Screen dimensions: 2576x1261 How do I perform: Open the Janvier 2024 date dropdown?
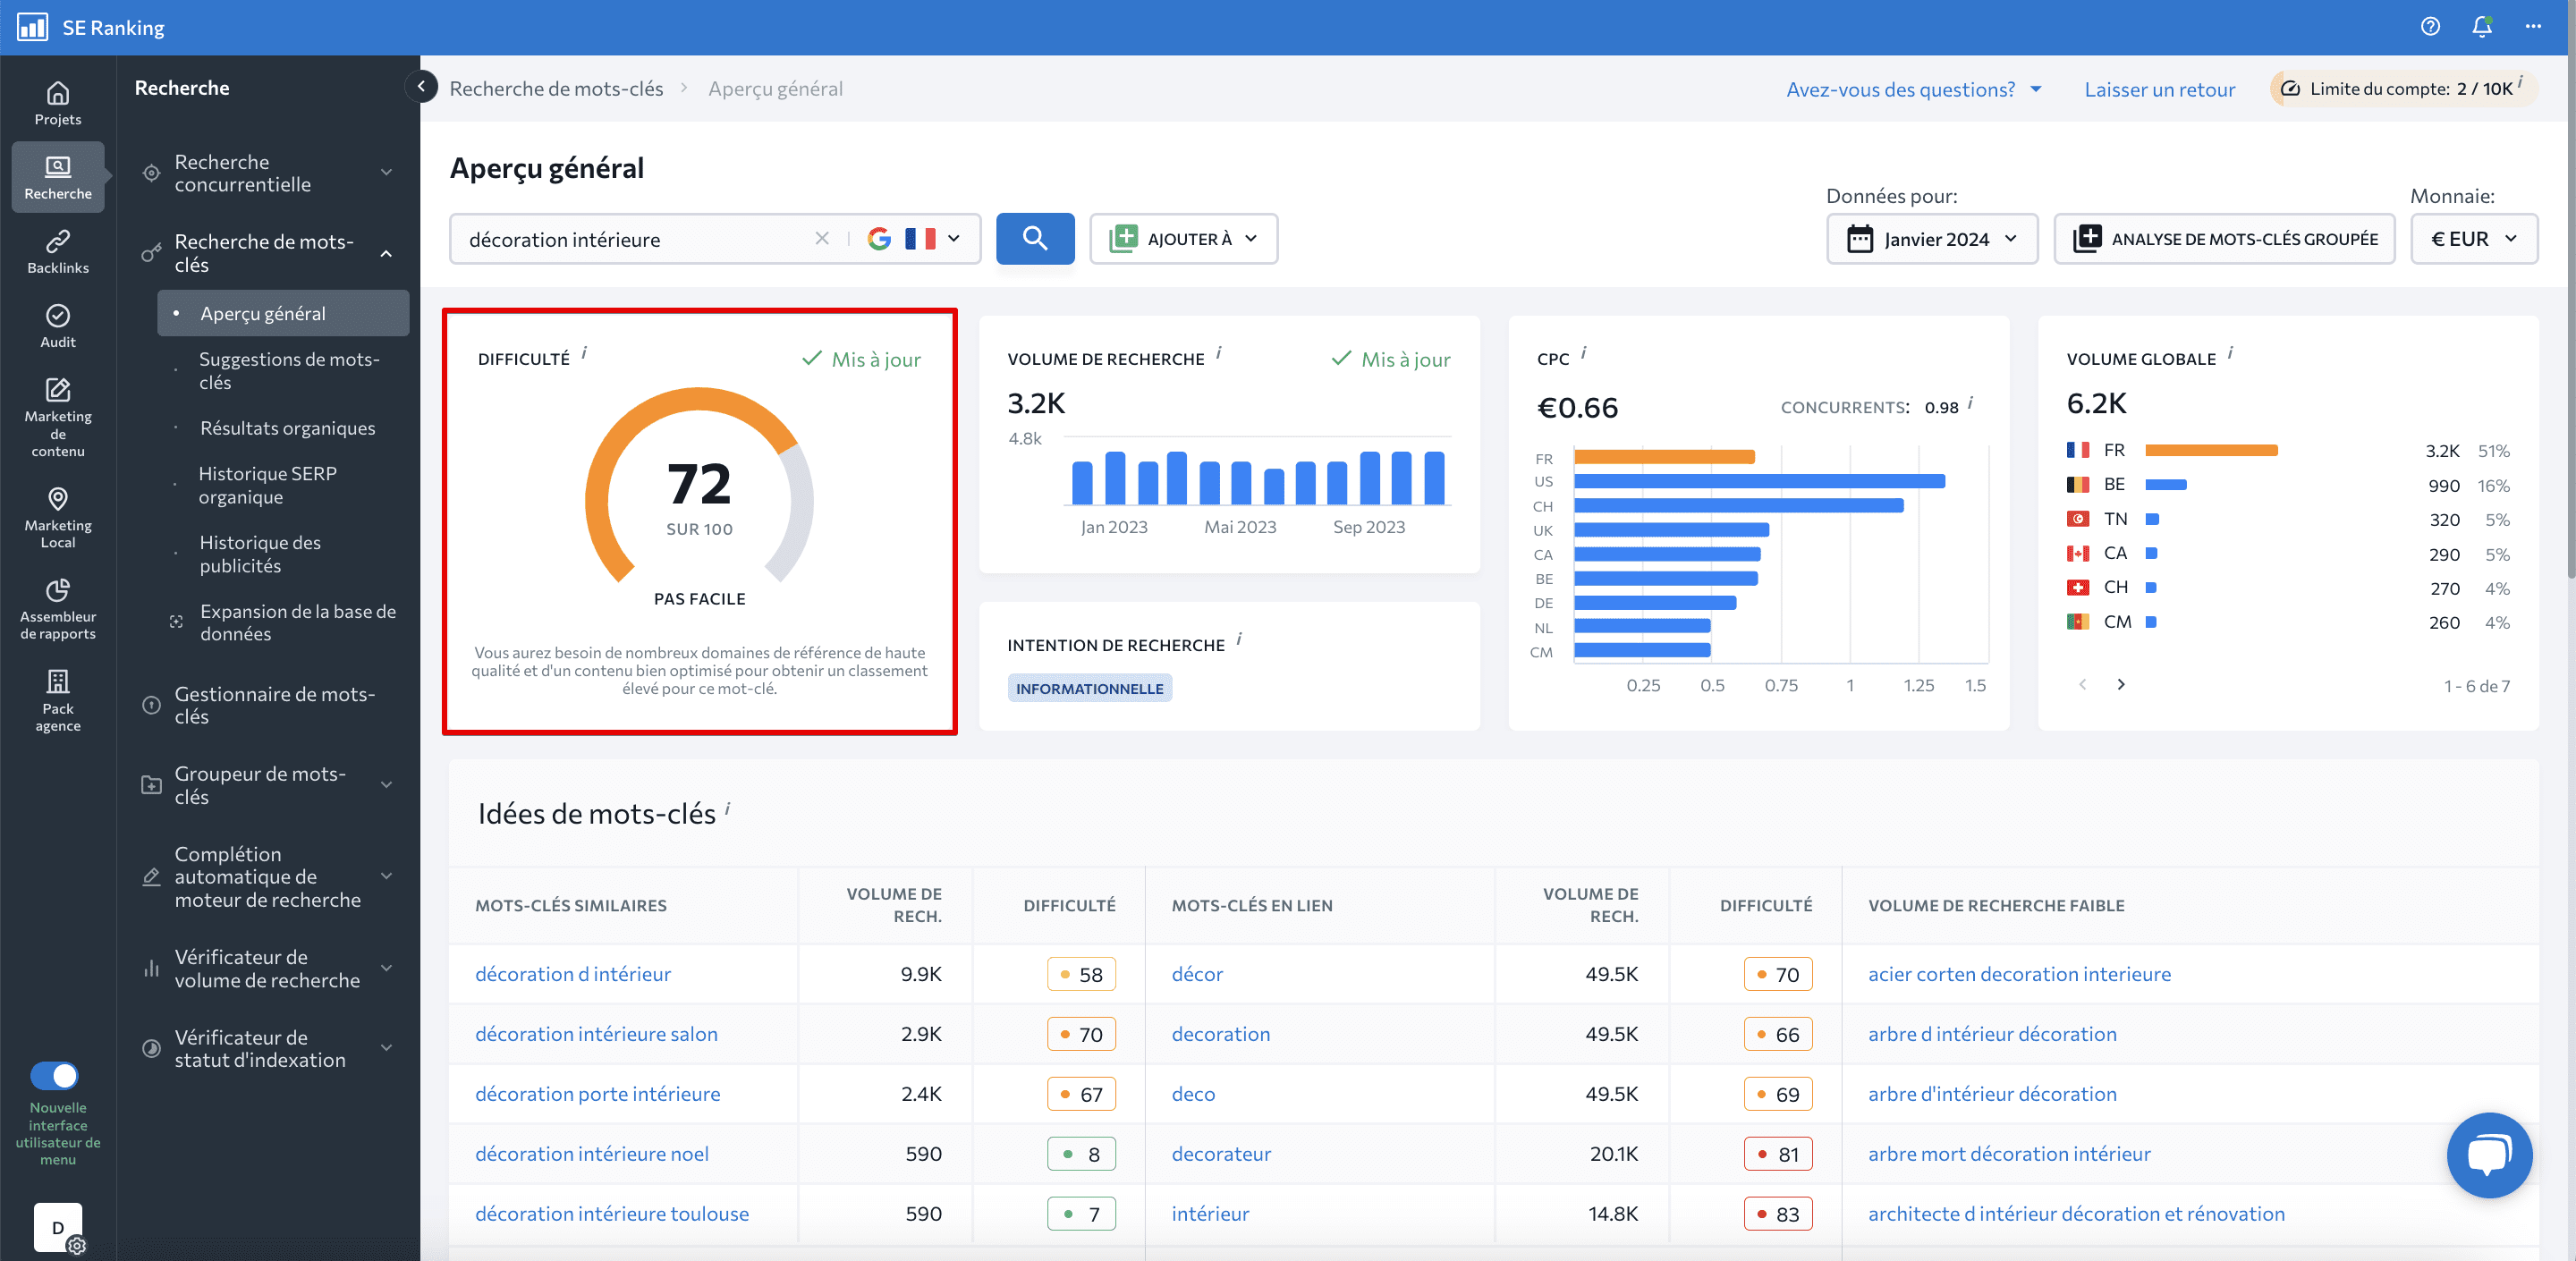tap(1932, 238)
